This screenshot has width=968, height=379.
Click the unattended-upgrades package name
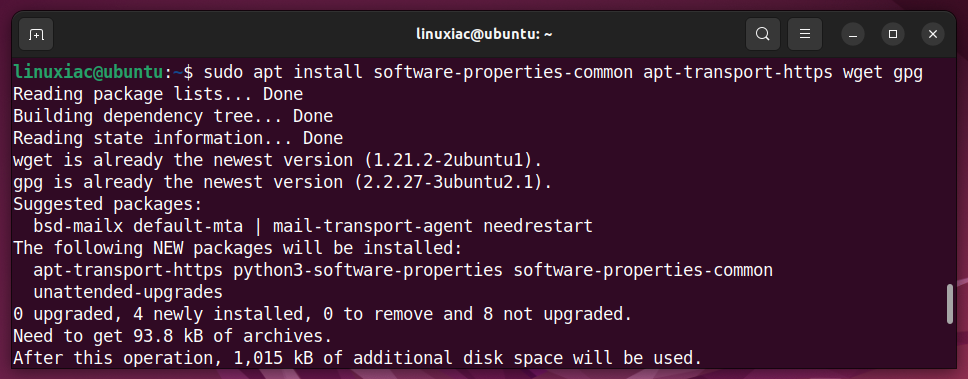pyautogui.click(x=128, y=292)
